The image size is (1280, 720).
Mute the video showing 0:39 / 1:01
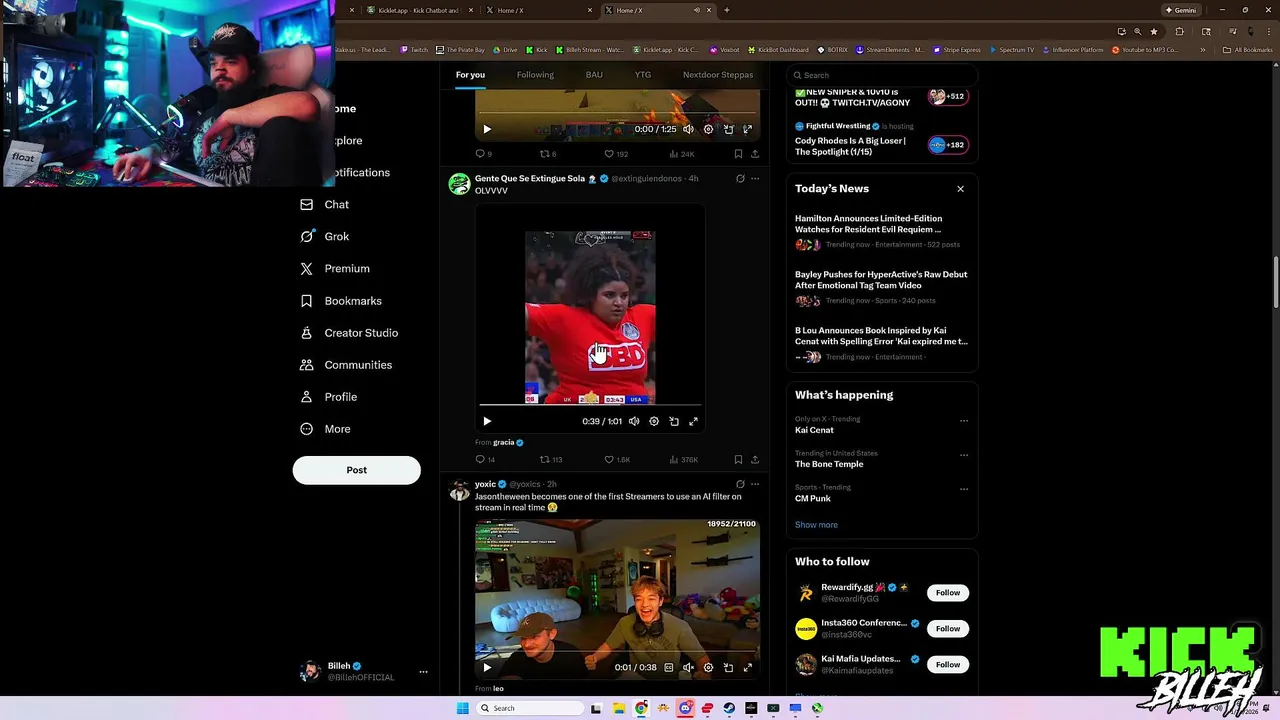pyautogui.click(x=634, y=421)
